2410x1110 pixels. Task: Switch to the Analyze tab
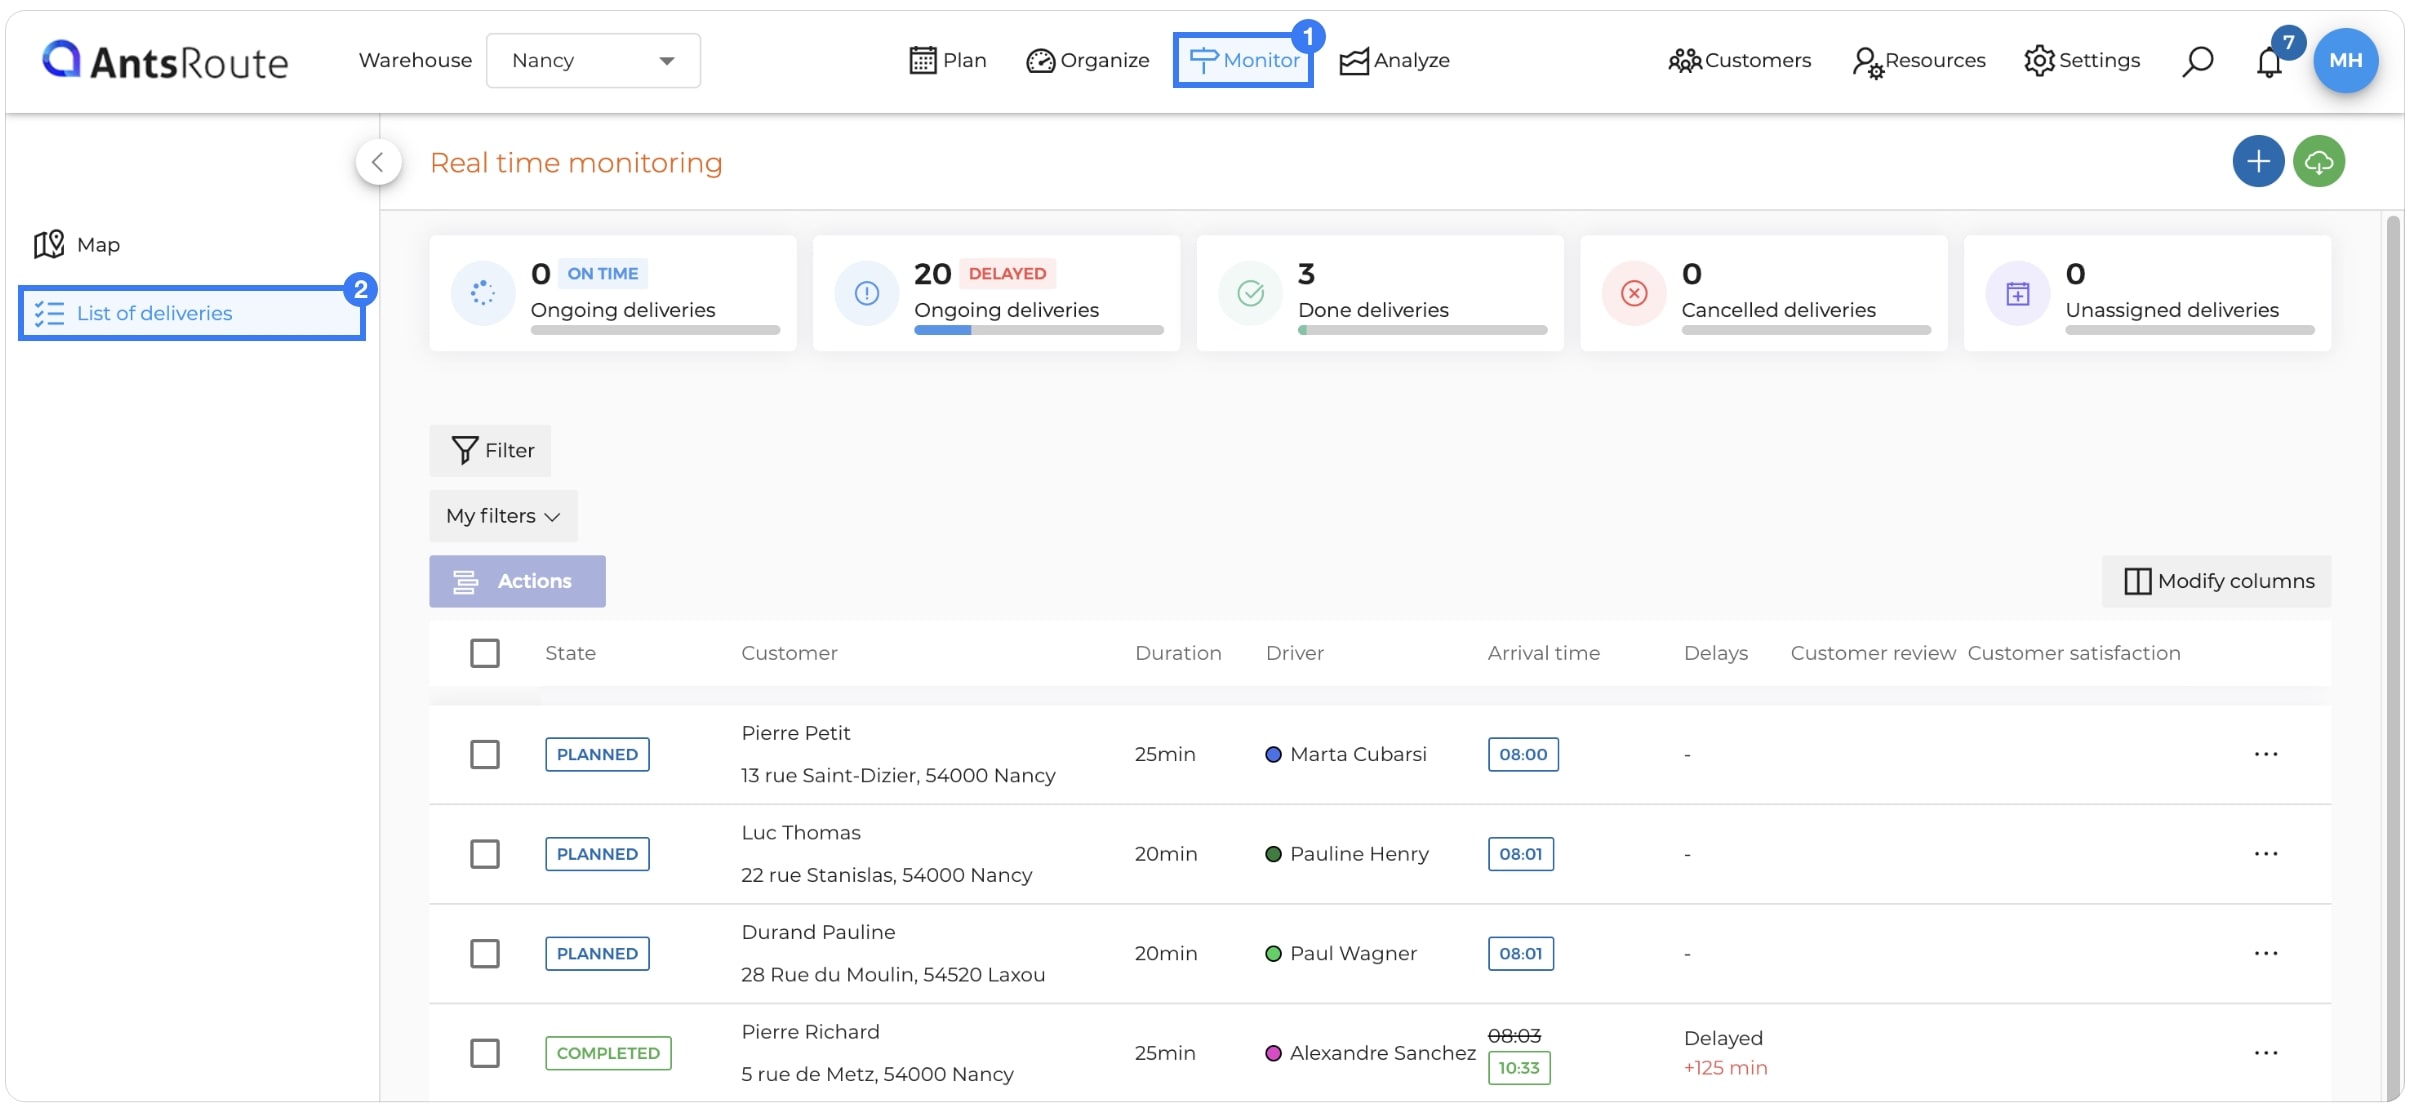[1394, 61]
